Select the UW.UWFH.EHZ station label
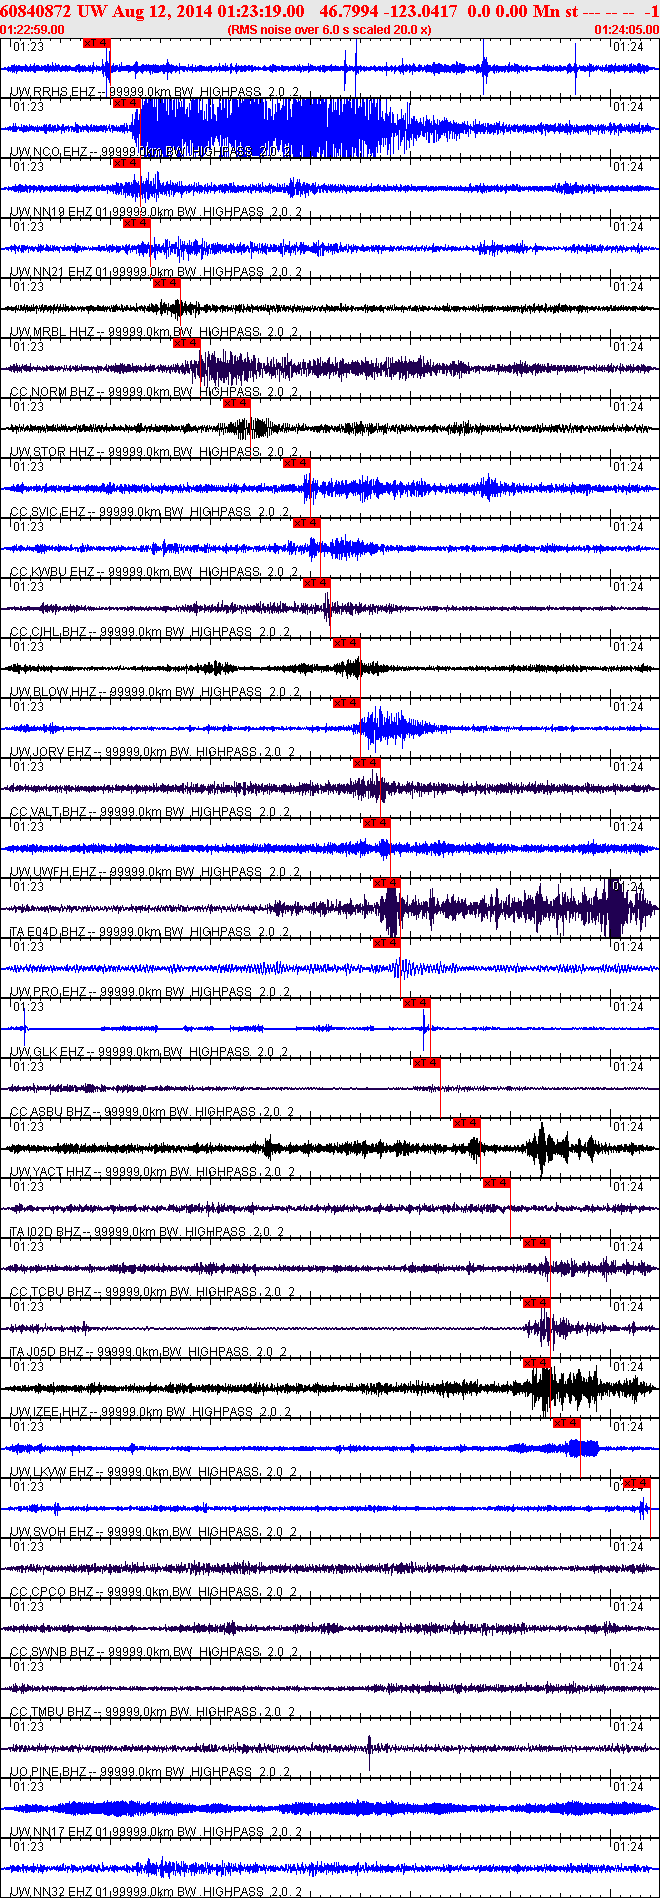 pos(154,872)
